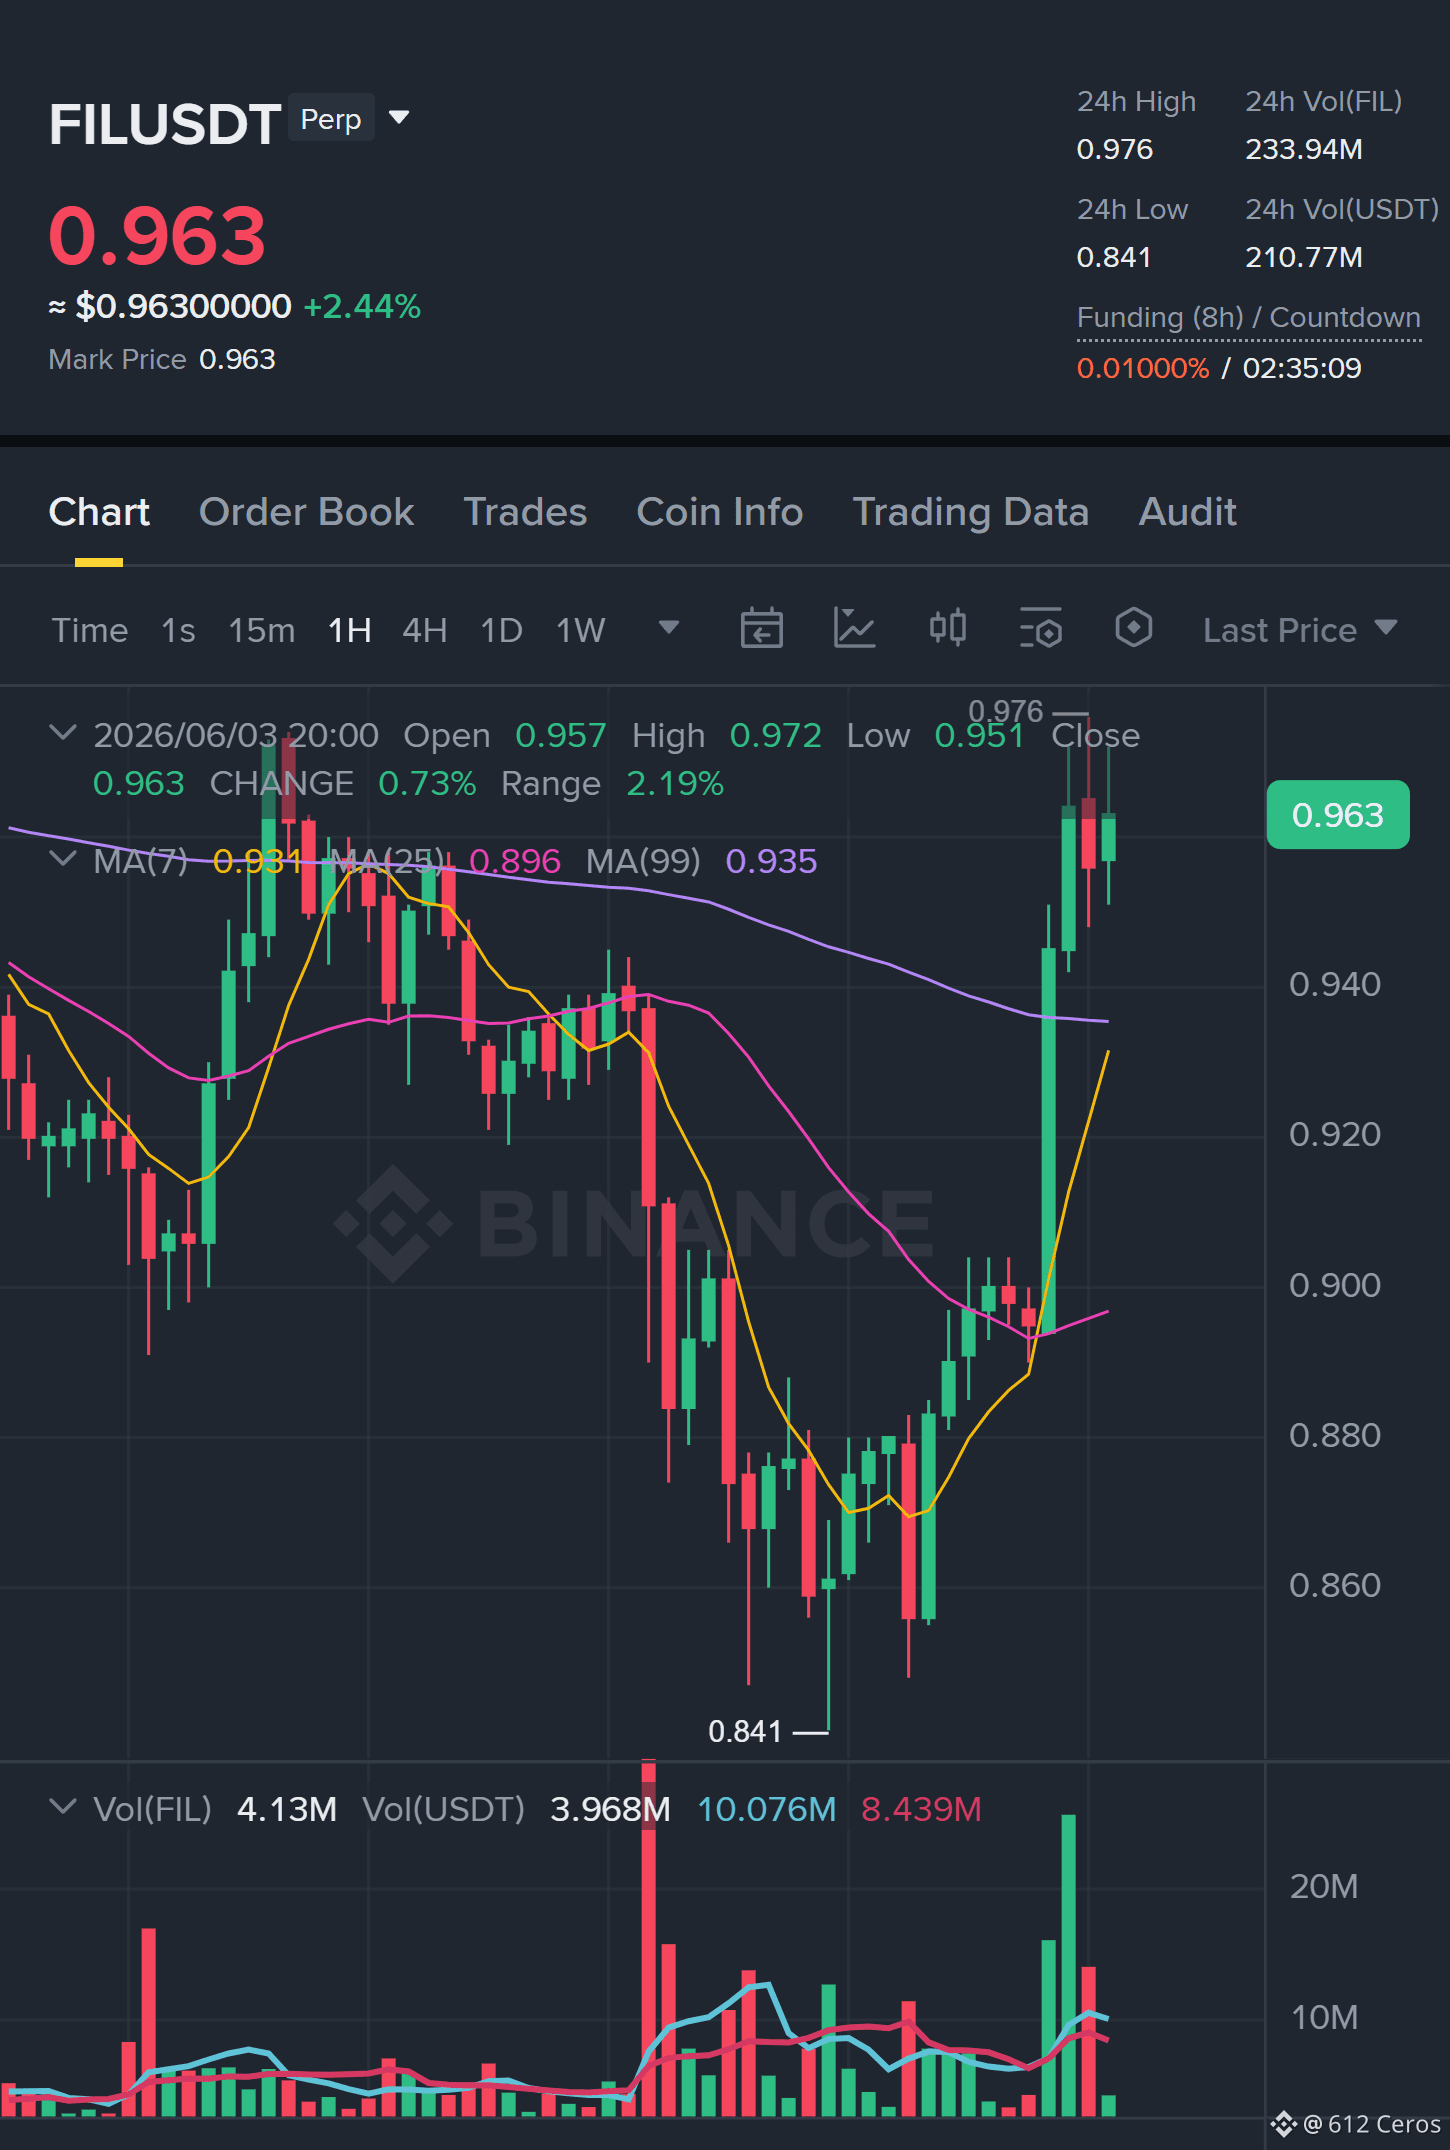This screenshot has width=1450, height=2150.
Task: Click the Binance logo watermark icon
Action: coord(392,1223)
